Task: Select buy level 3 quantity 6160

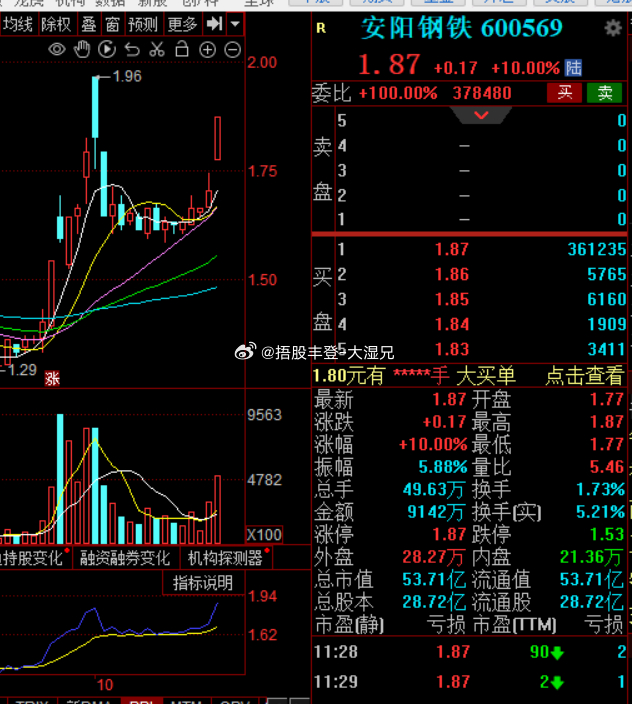Action: 606,300
